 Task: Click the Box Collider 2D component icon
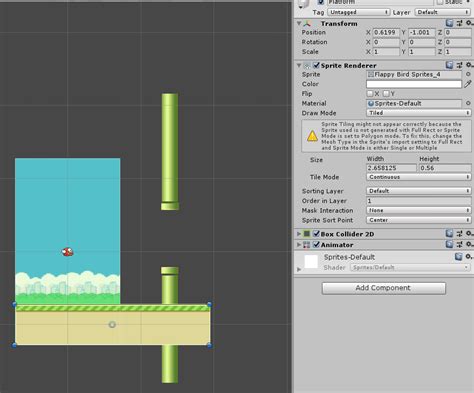307,234
